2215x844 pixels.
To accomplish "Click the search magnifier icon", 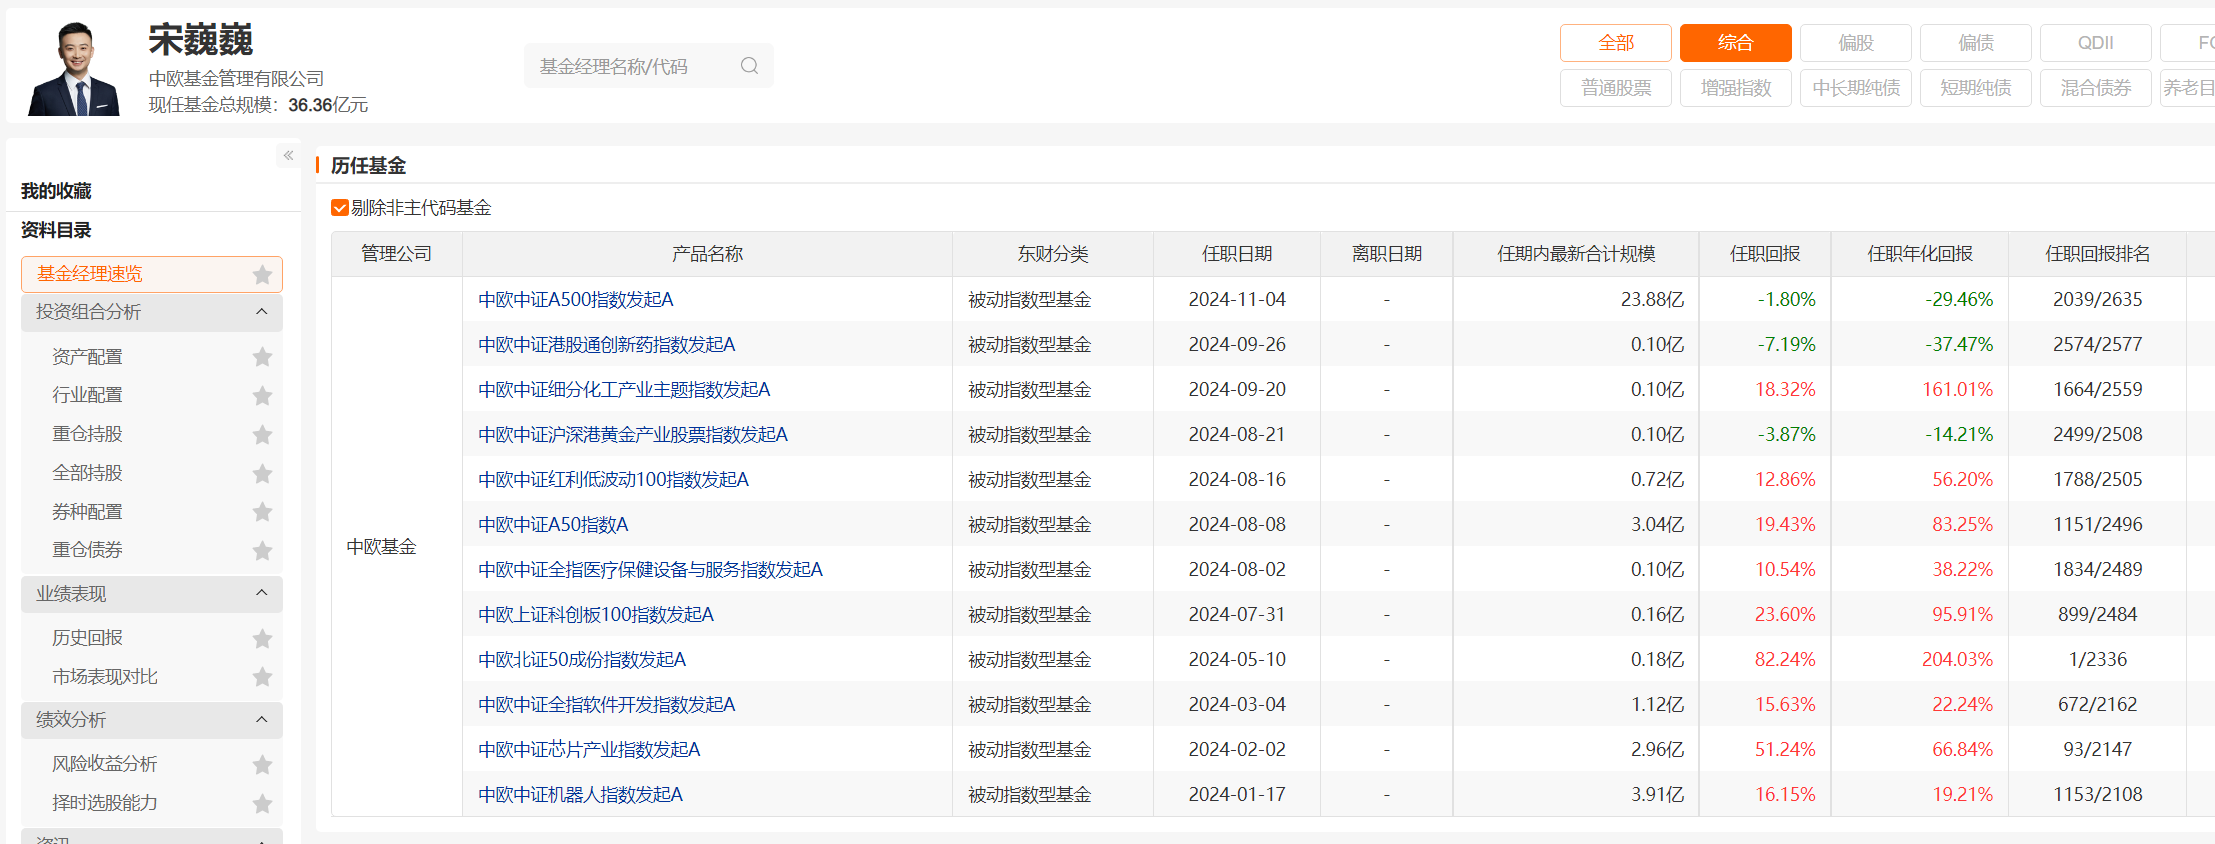I will click(749, 66).
